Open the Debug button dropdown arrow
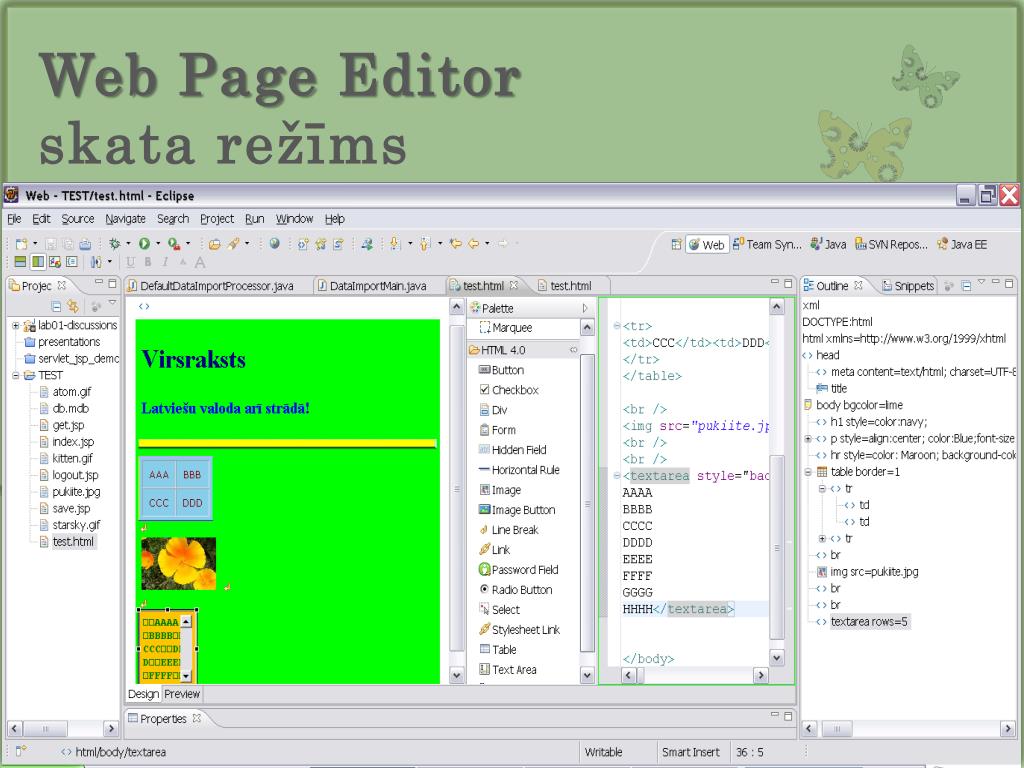This screenshot has height=768, width=1024. click(128, 244)
